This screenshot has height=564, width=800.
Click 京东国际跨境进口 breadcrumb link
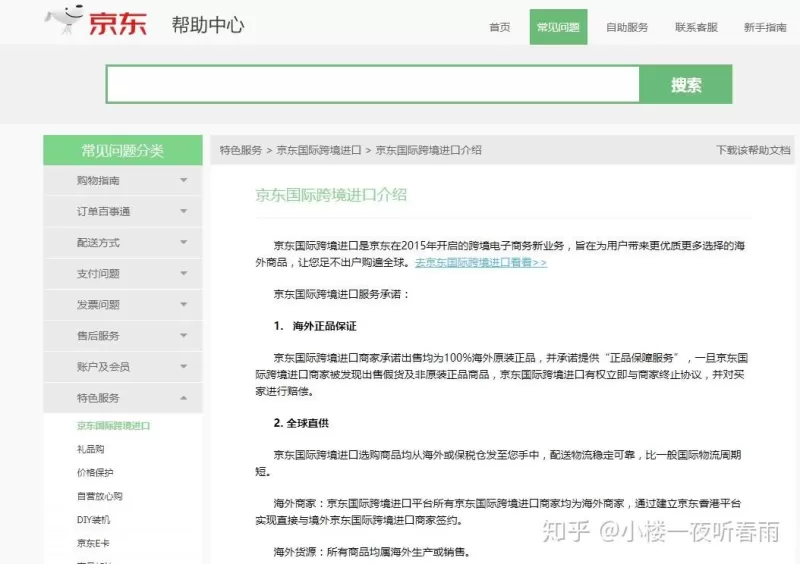[319, 150]
